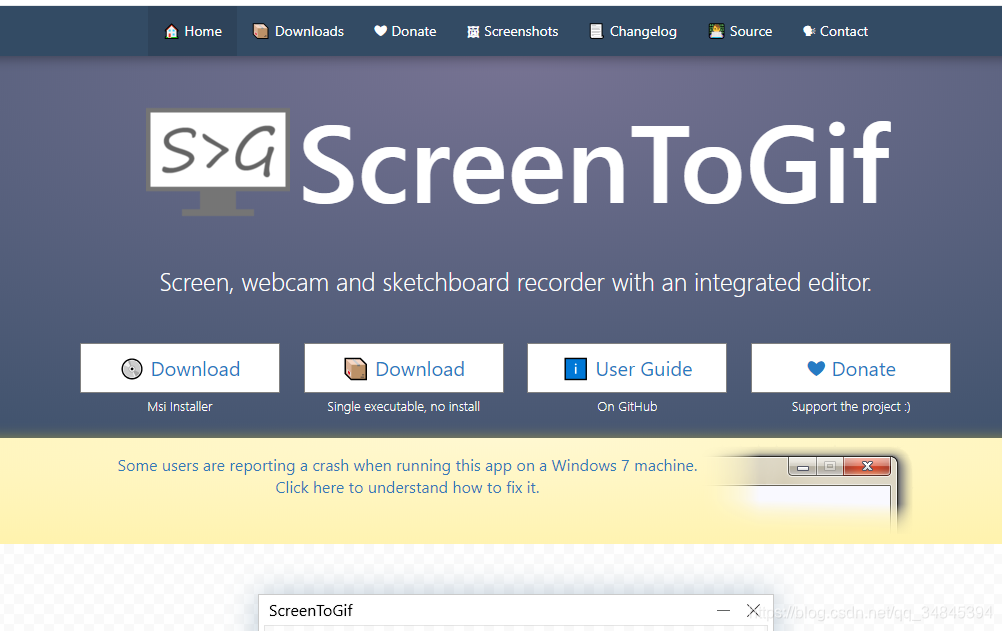Screen dimensions: 1002x631
Task: Click the 'Support the project :)' caption
Action: (851, 407)
